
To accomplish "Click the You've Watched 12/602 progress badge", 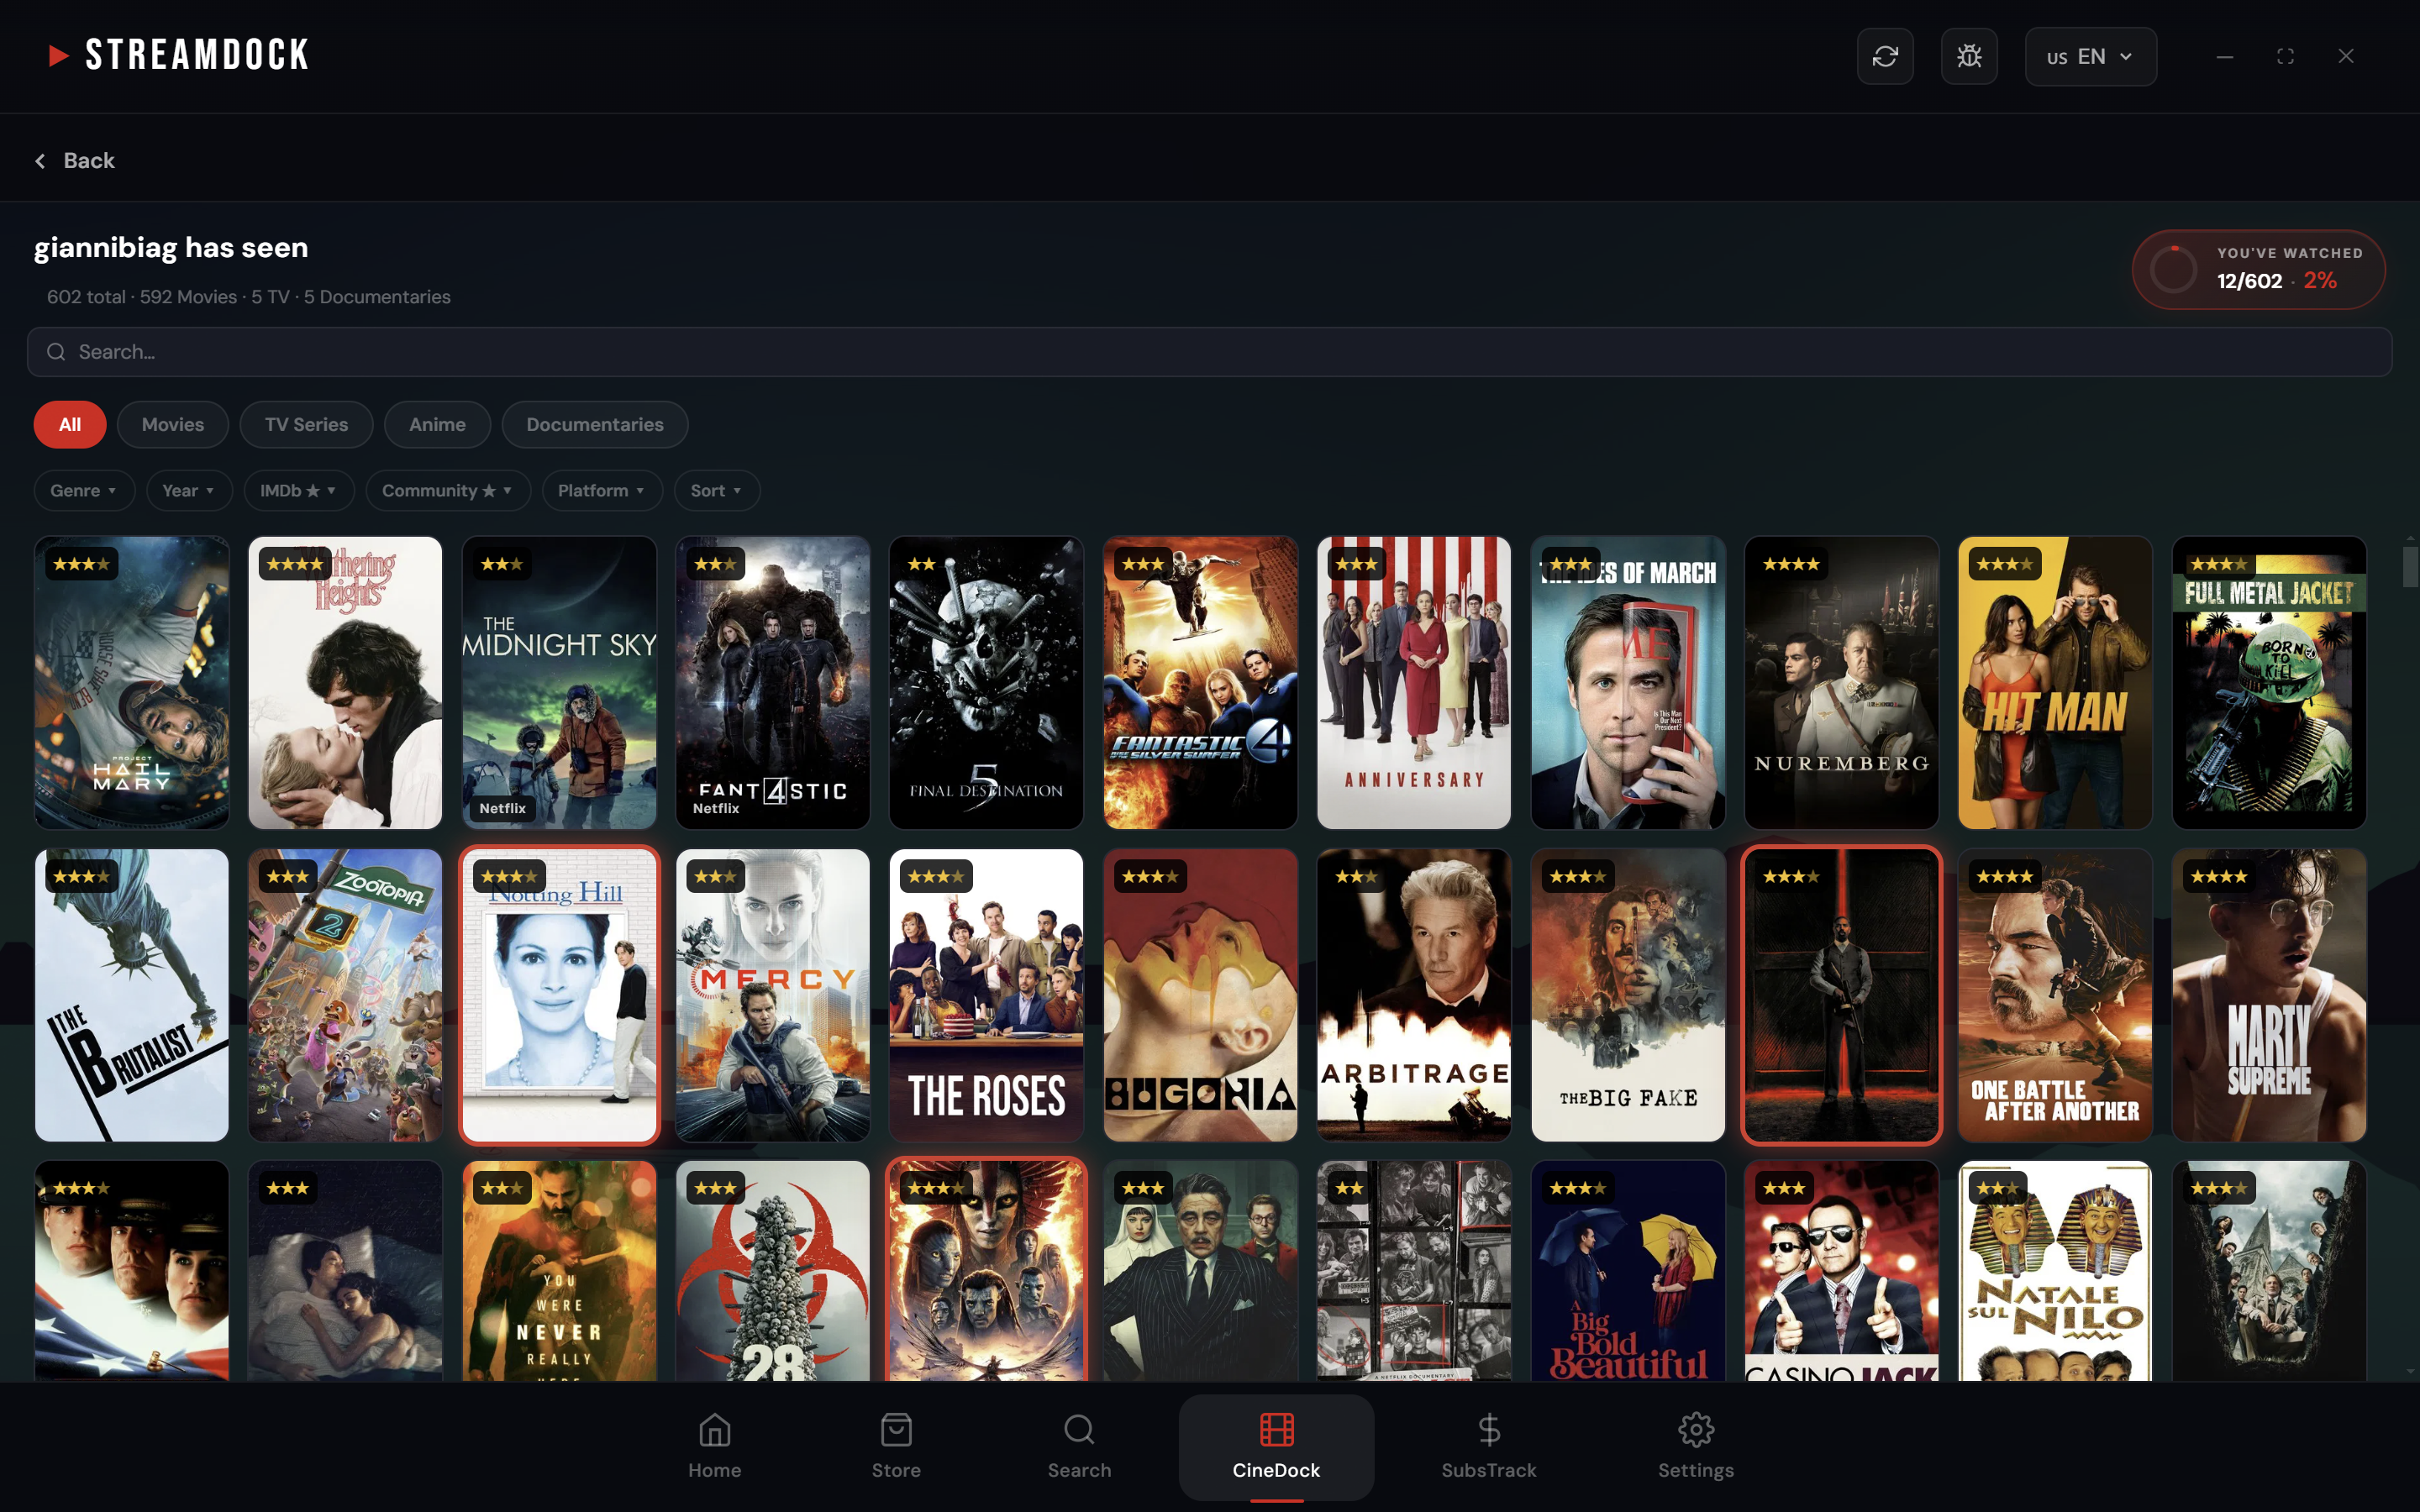I will coord(2258,270).
